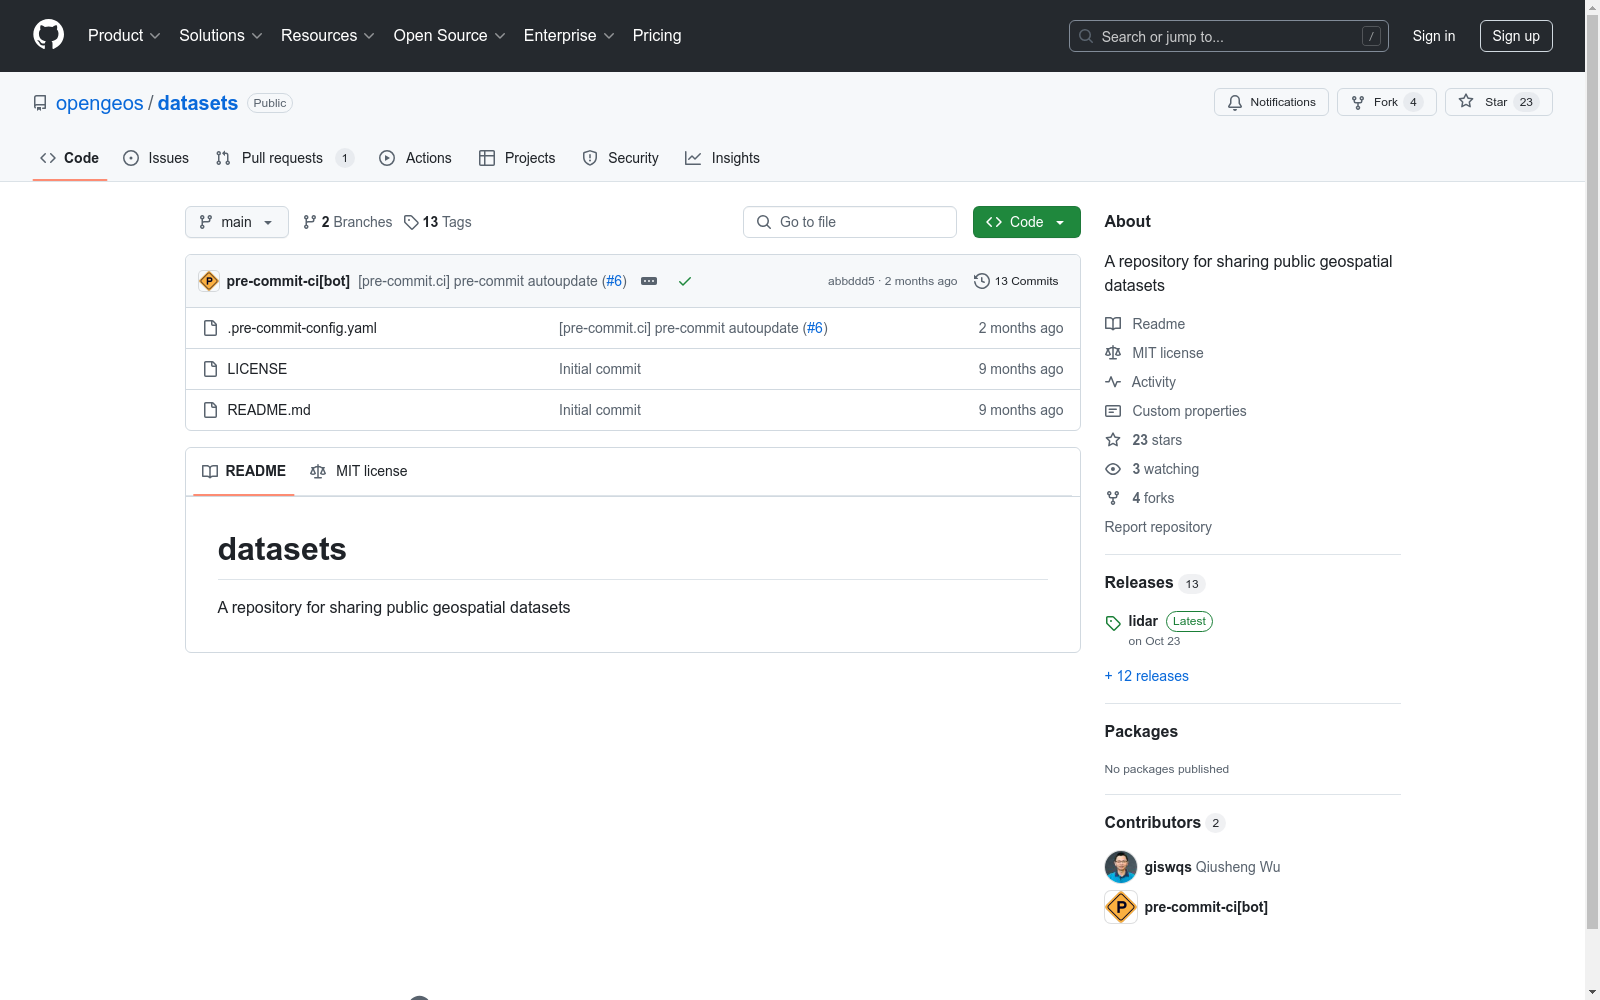1600x1000 pixels.
Task: Click the tag icon next to 13 Tags
Action: coord(411,222)
